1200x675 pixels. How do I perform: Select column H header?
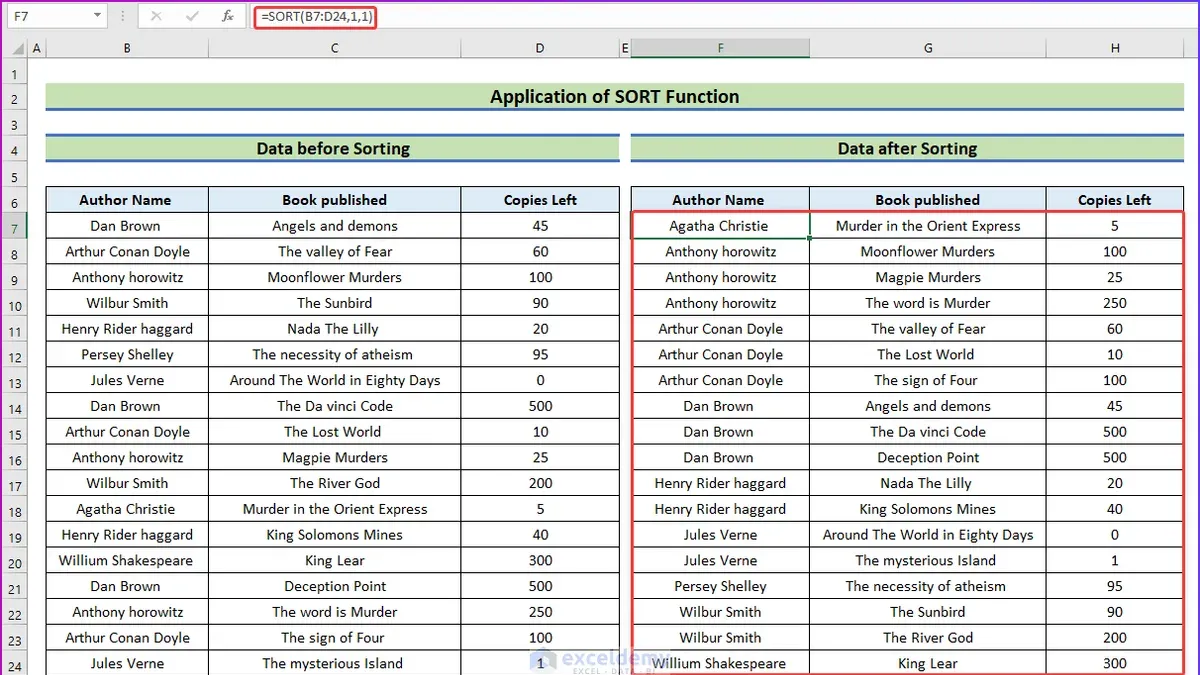(1114, 48)
